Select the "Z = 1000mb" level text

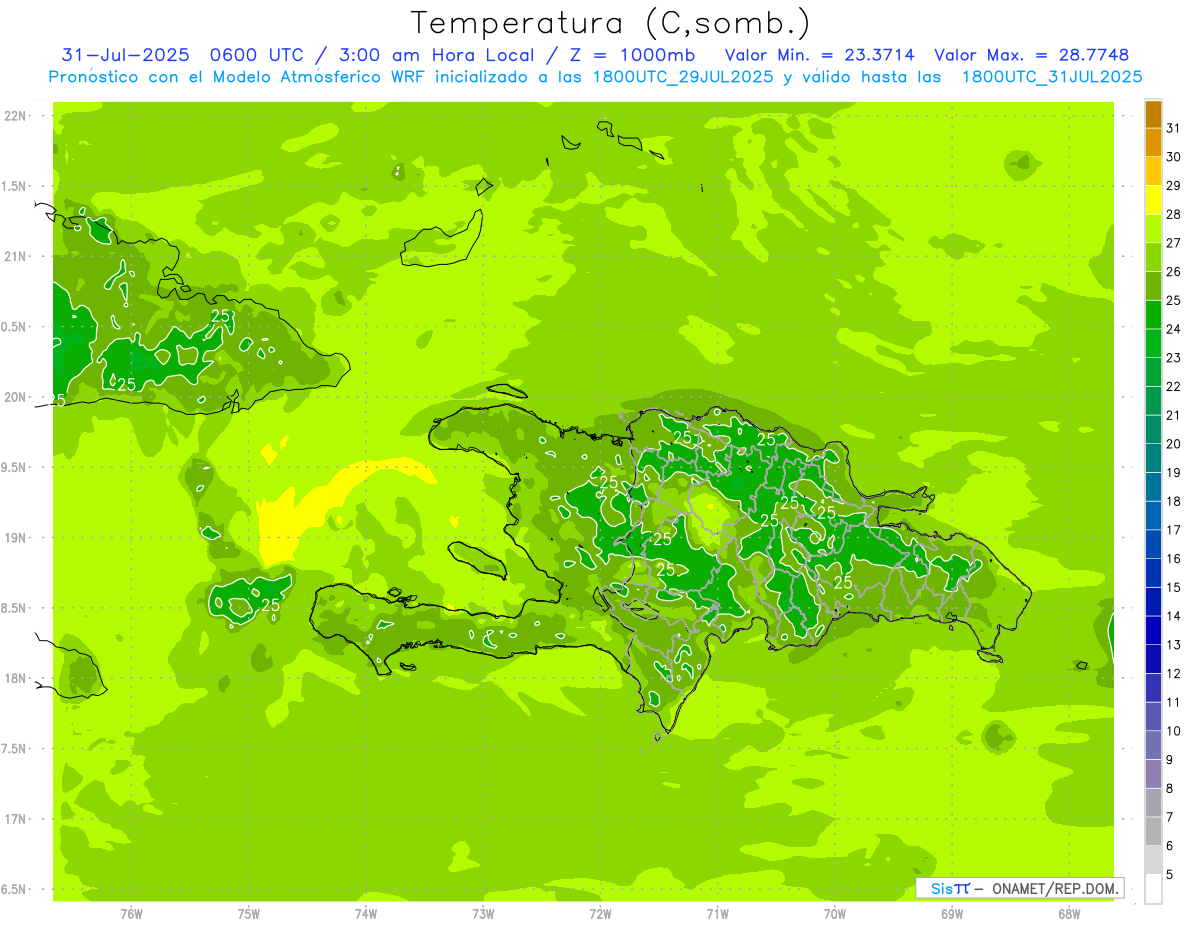click(632, 55)
